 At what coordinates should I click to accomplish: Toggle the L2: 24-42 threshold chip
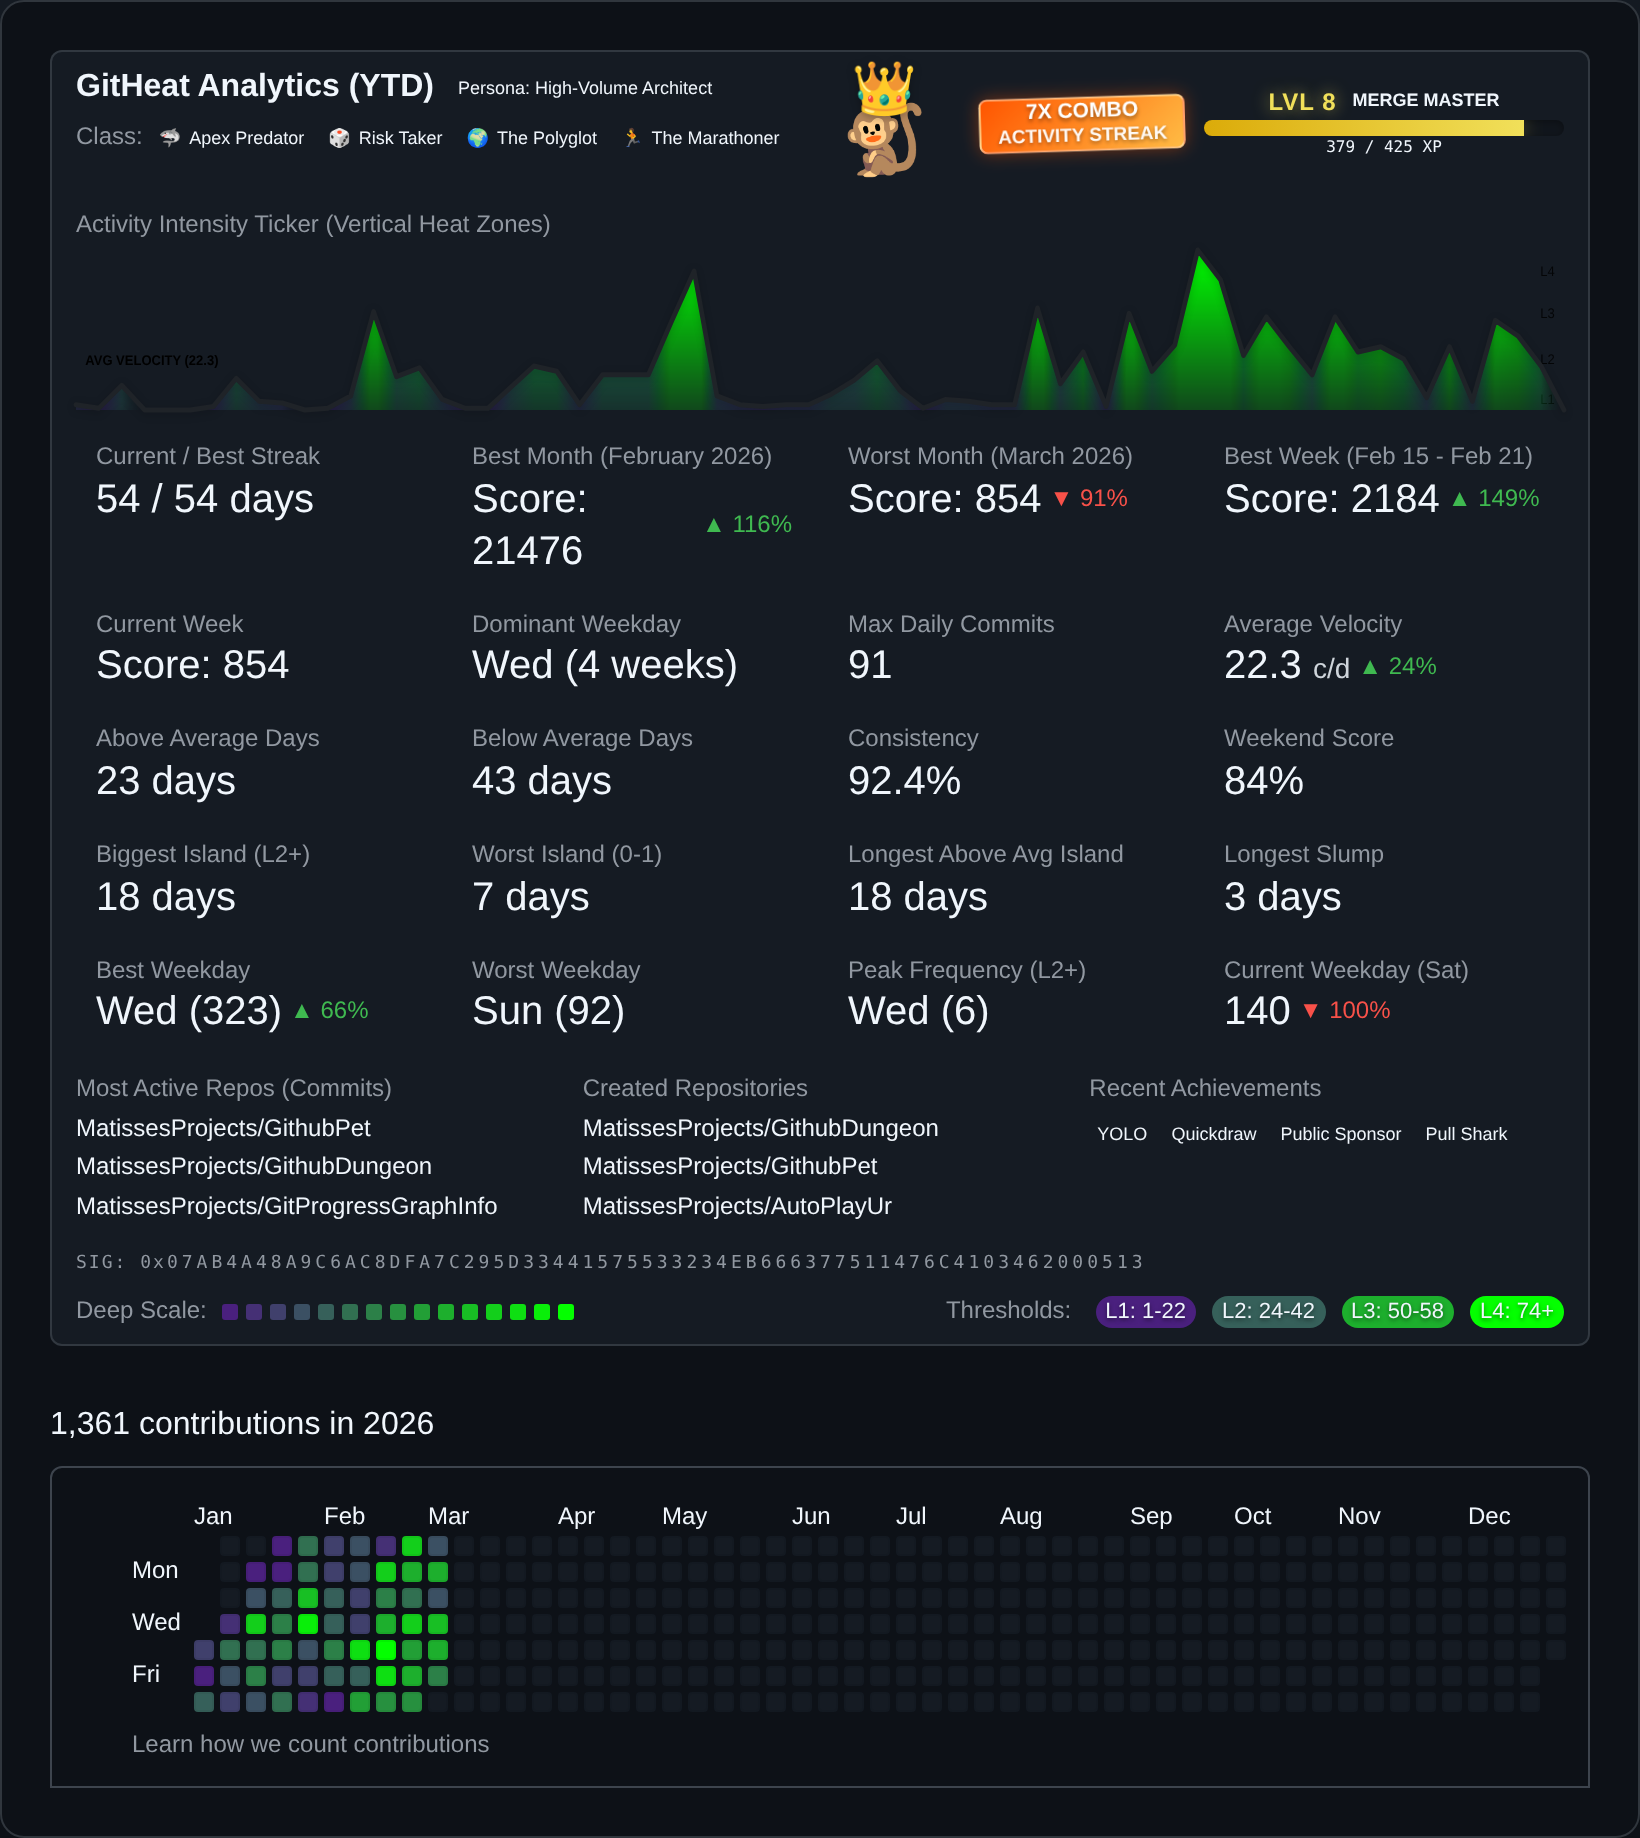click(x=1267, y=1311)
